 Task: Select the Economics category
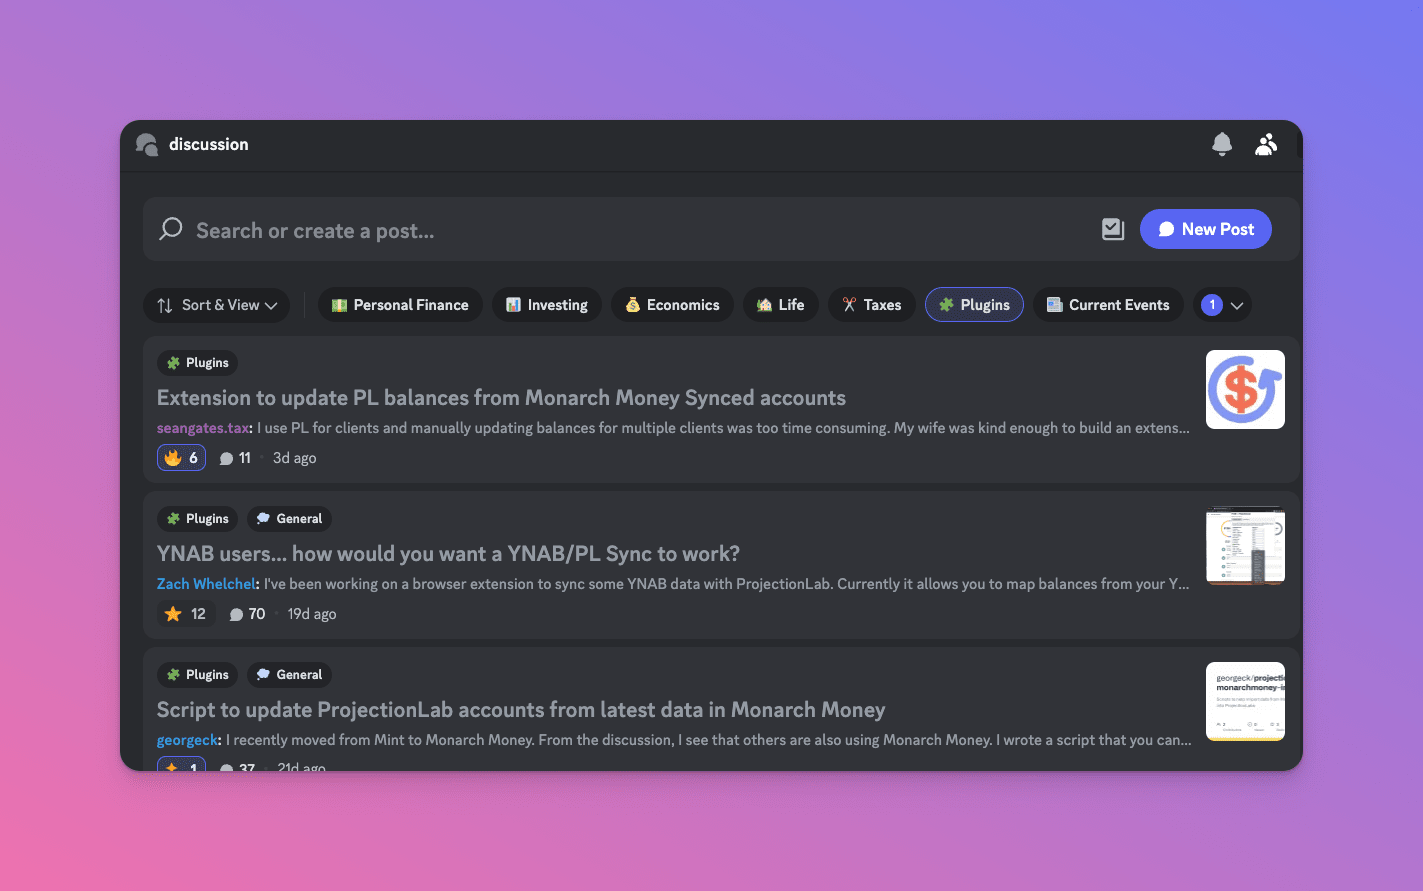click(x=672, y=304)
